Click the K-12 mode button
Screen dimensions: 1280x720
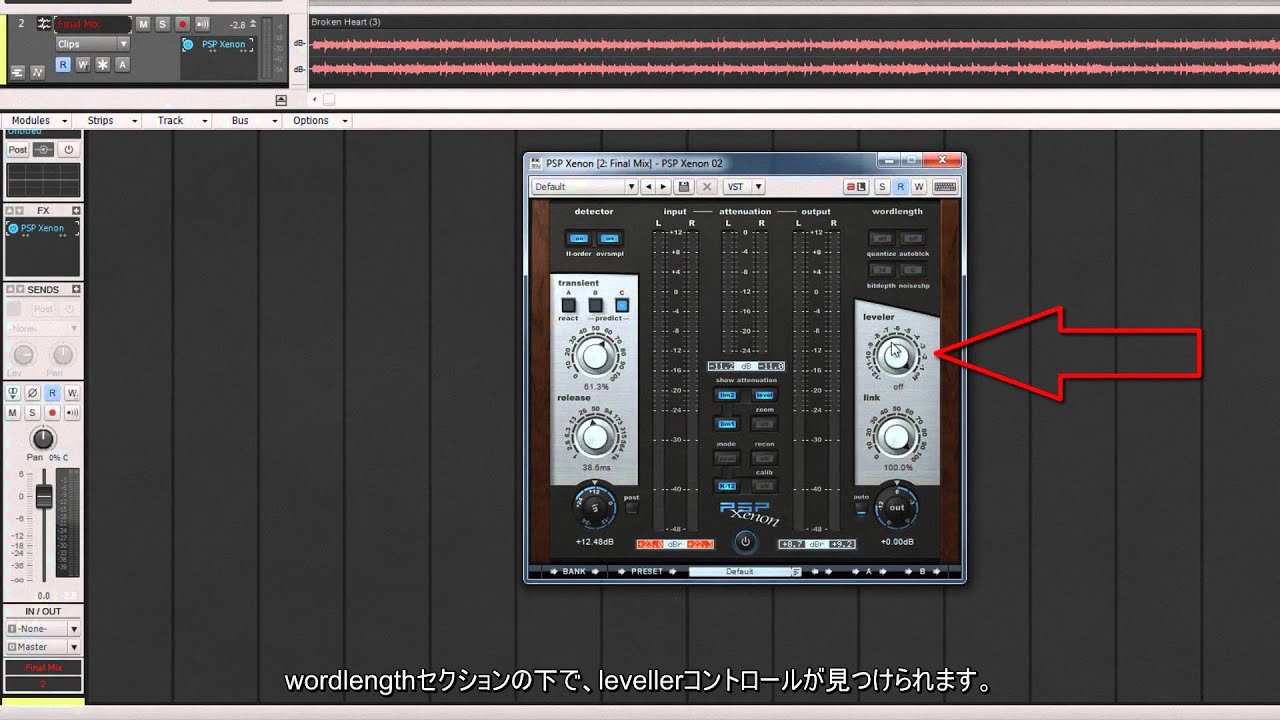pos(727,486)
